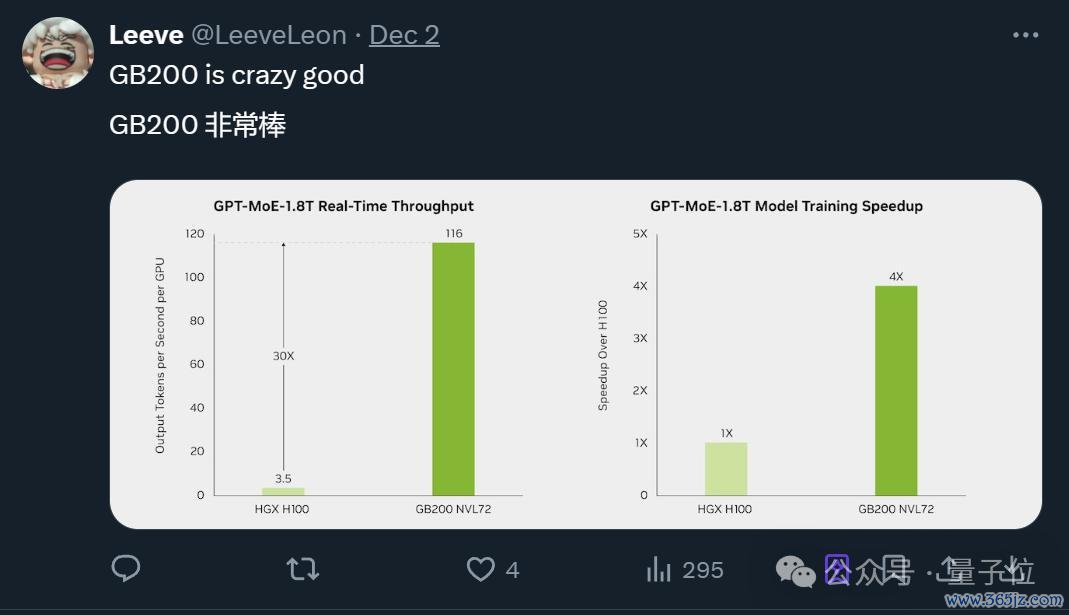This screenshot has height=615, width=1069.
Task: Open Leeve's profile avatar
Action: tap(58, 53)
